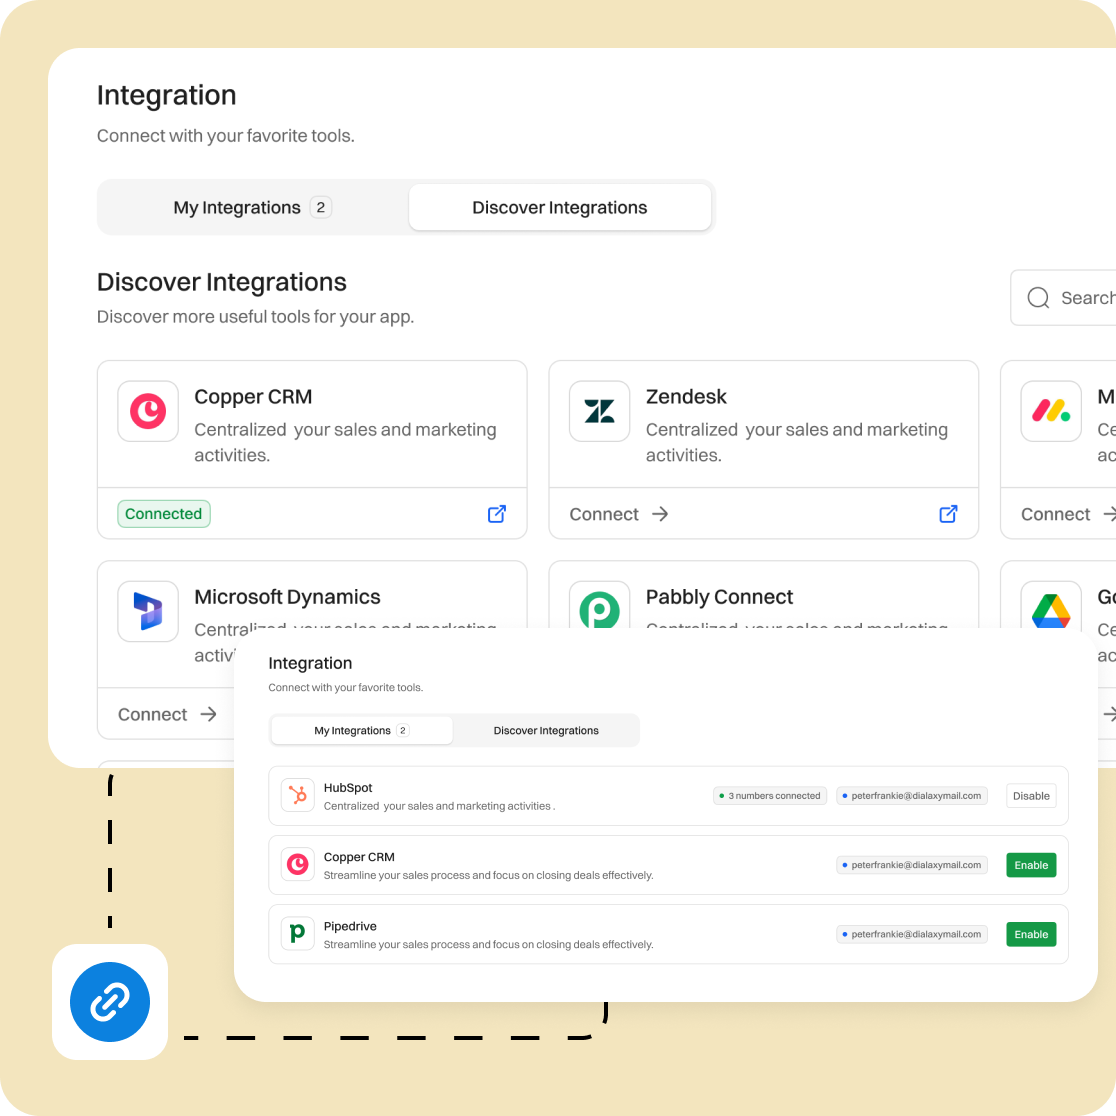Click the blue chain link icon
1116x1116 pixels.
(110, 1002)
